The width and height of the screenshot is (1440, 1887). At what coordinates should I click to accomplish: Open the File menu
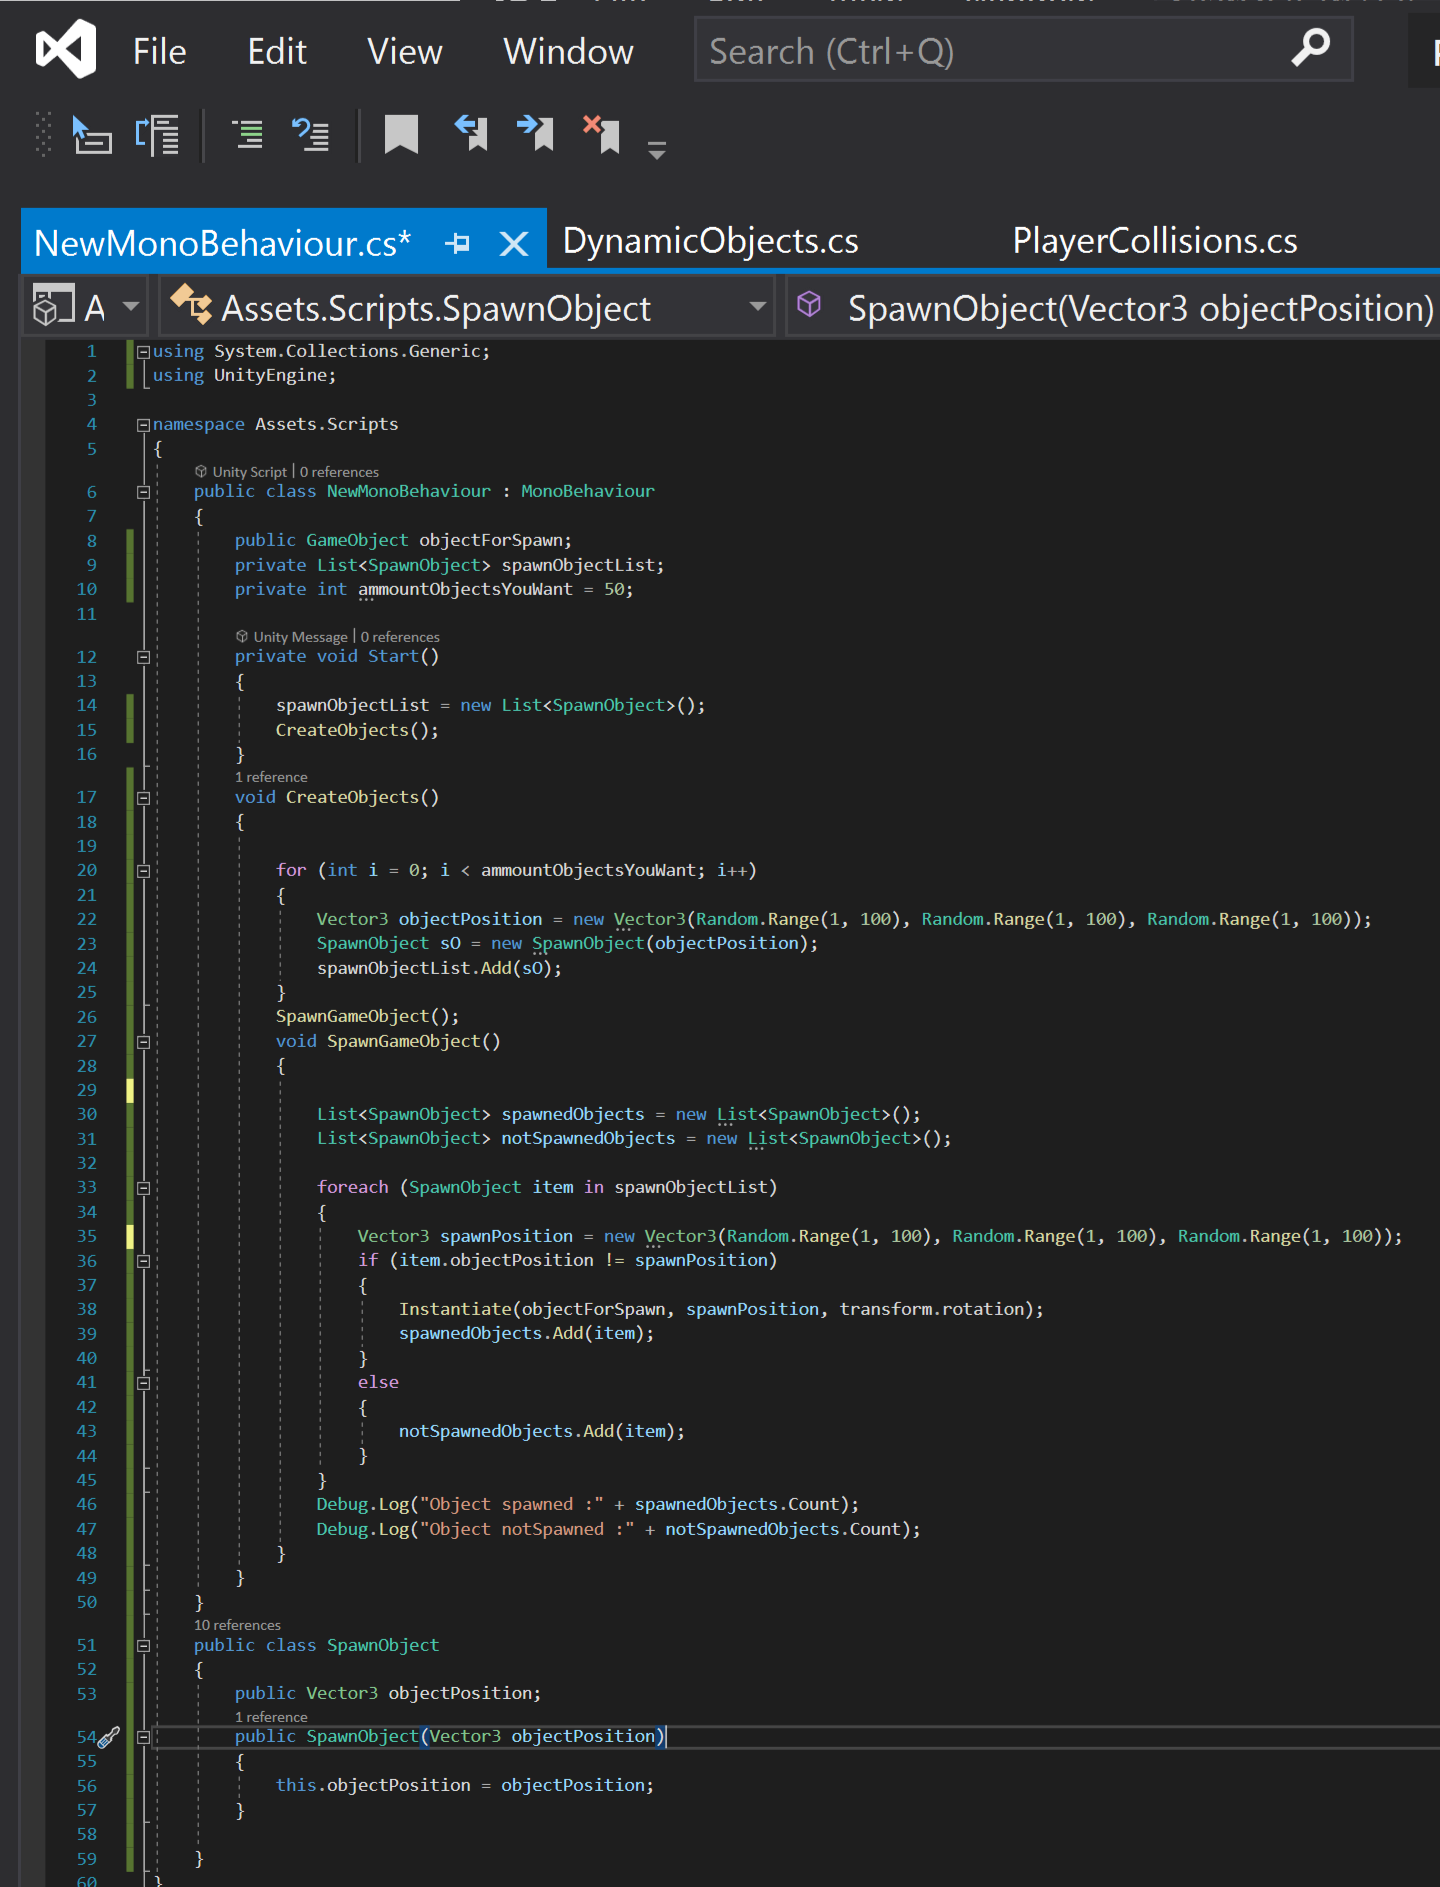click(x=159, y=52)
